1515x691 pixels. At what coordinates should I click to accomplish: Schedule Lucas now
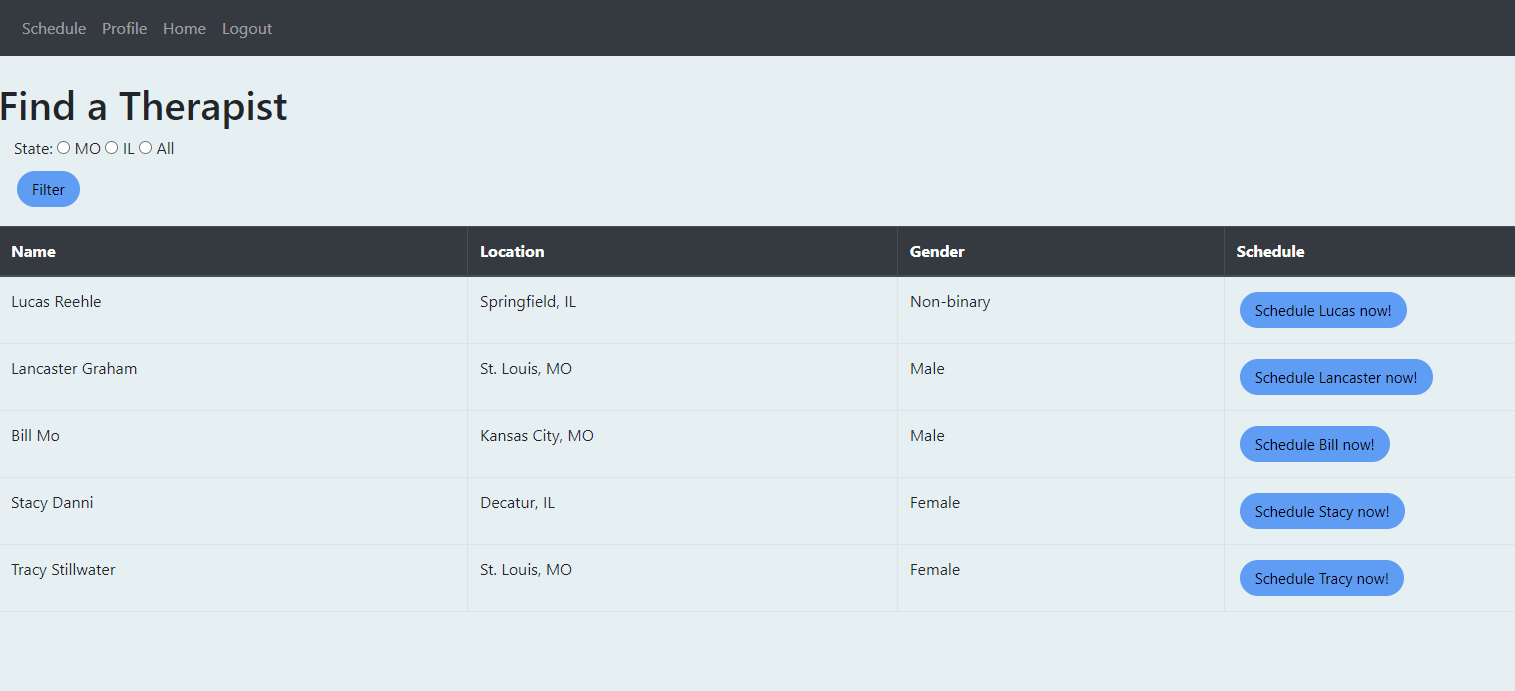pyautogui.click(x=1323, y=310)
